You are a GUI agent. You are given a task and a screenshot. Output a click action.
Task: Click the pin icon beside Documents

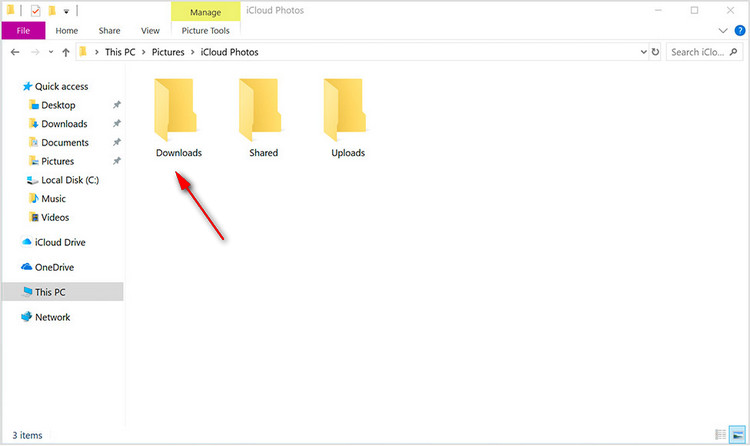(x=116, y=142)
